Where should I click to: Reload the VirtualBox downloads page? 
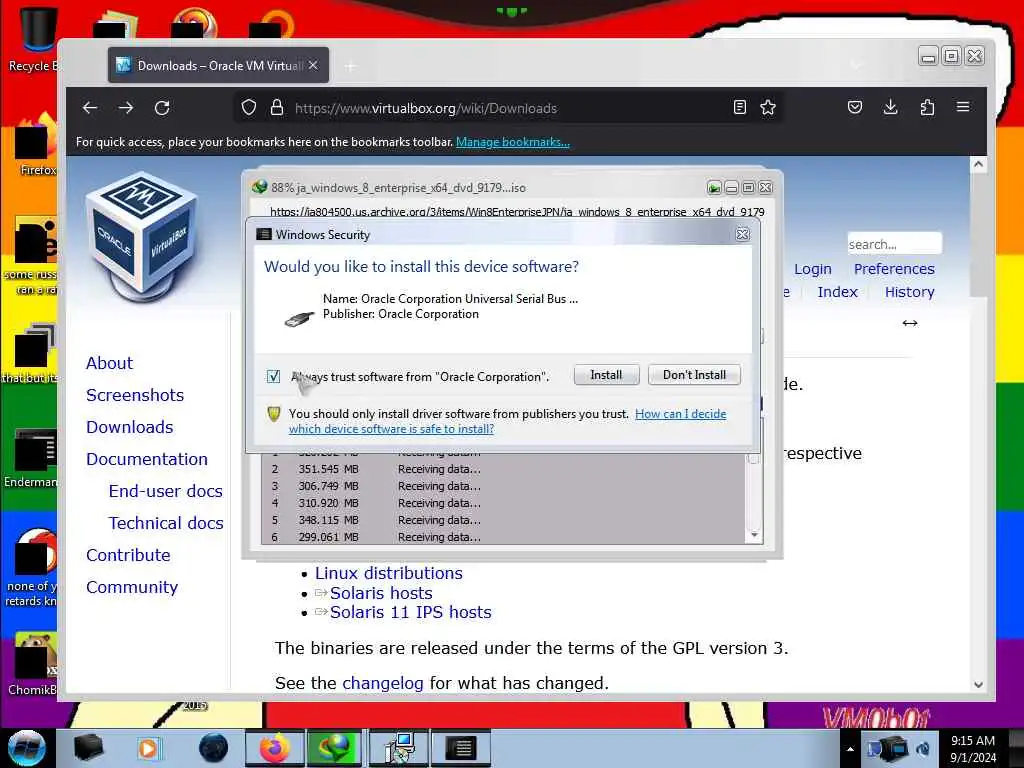tap(162, 108)
